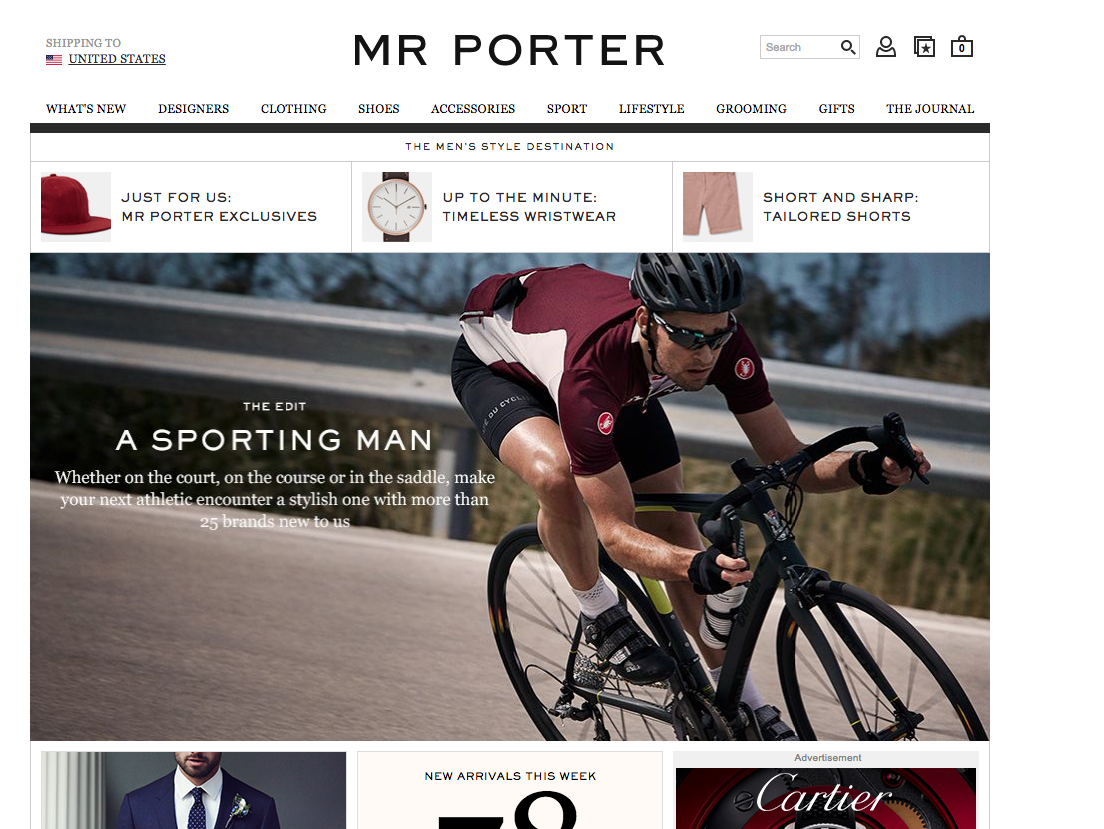Change shipping country United States link

[117, 59]
